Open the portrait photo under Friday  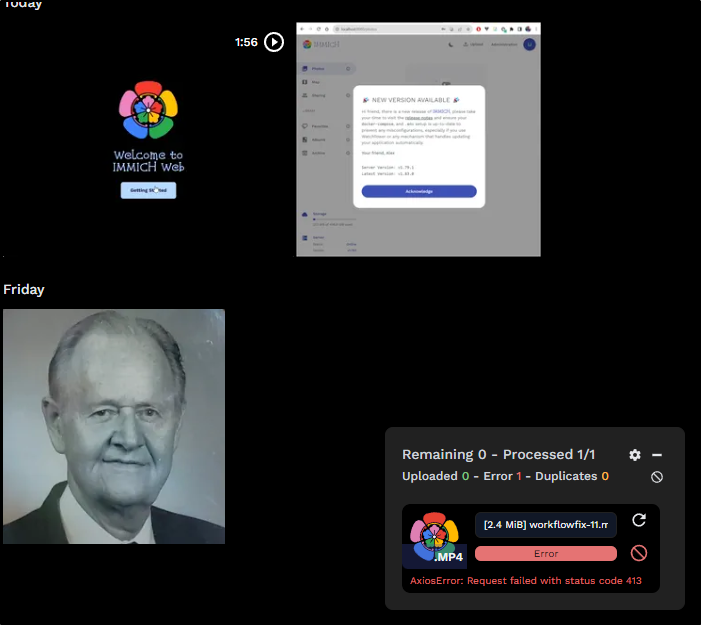(114, 426)
